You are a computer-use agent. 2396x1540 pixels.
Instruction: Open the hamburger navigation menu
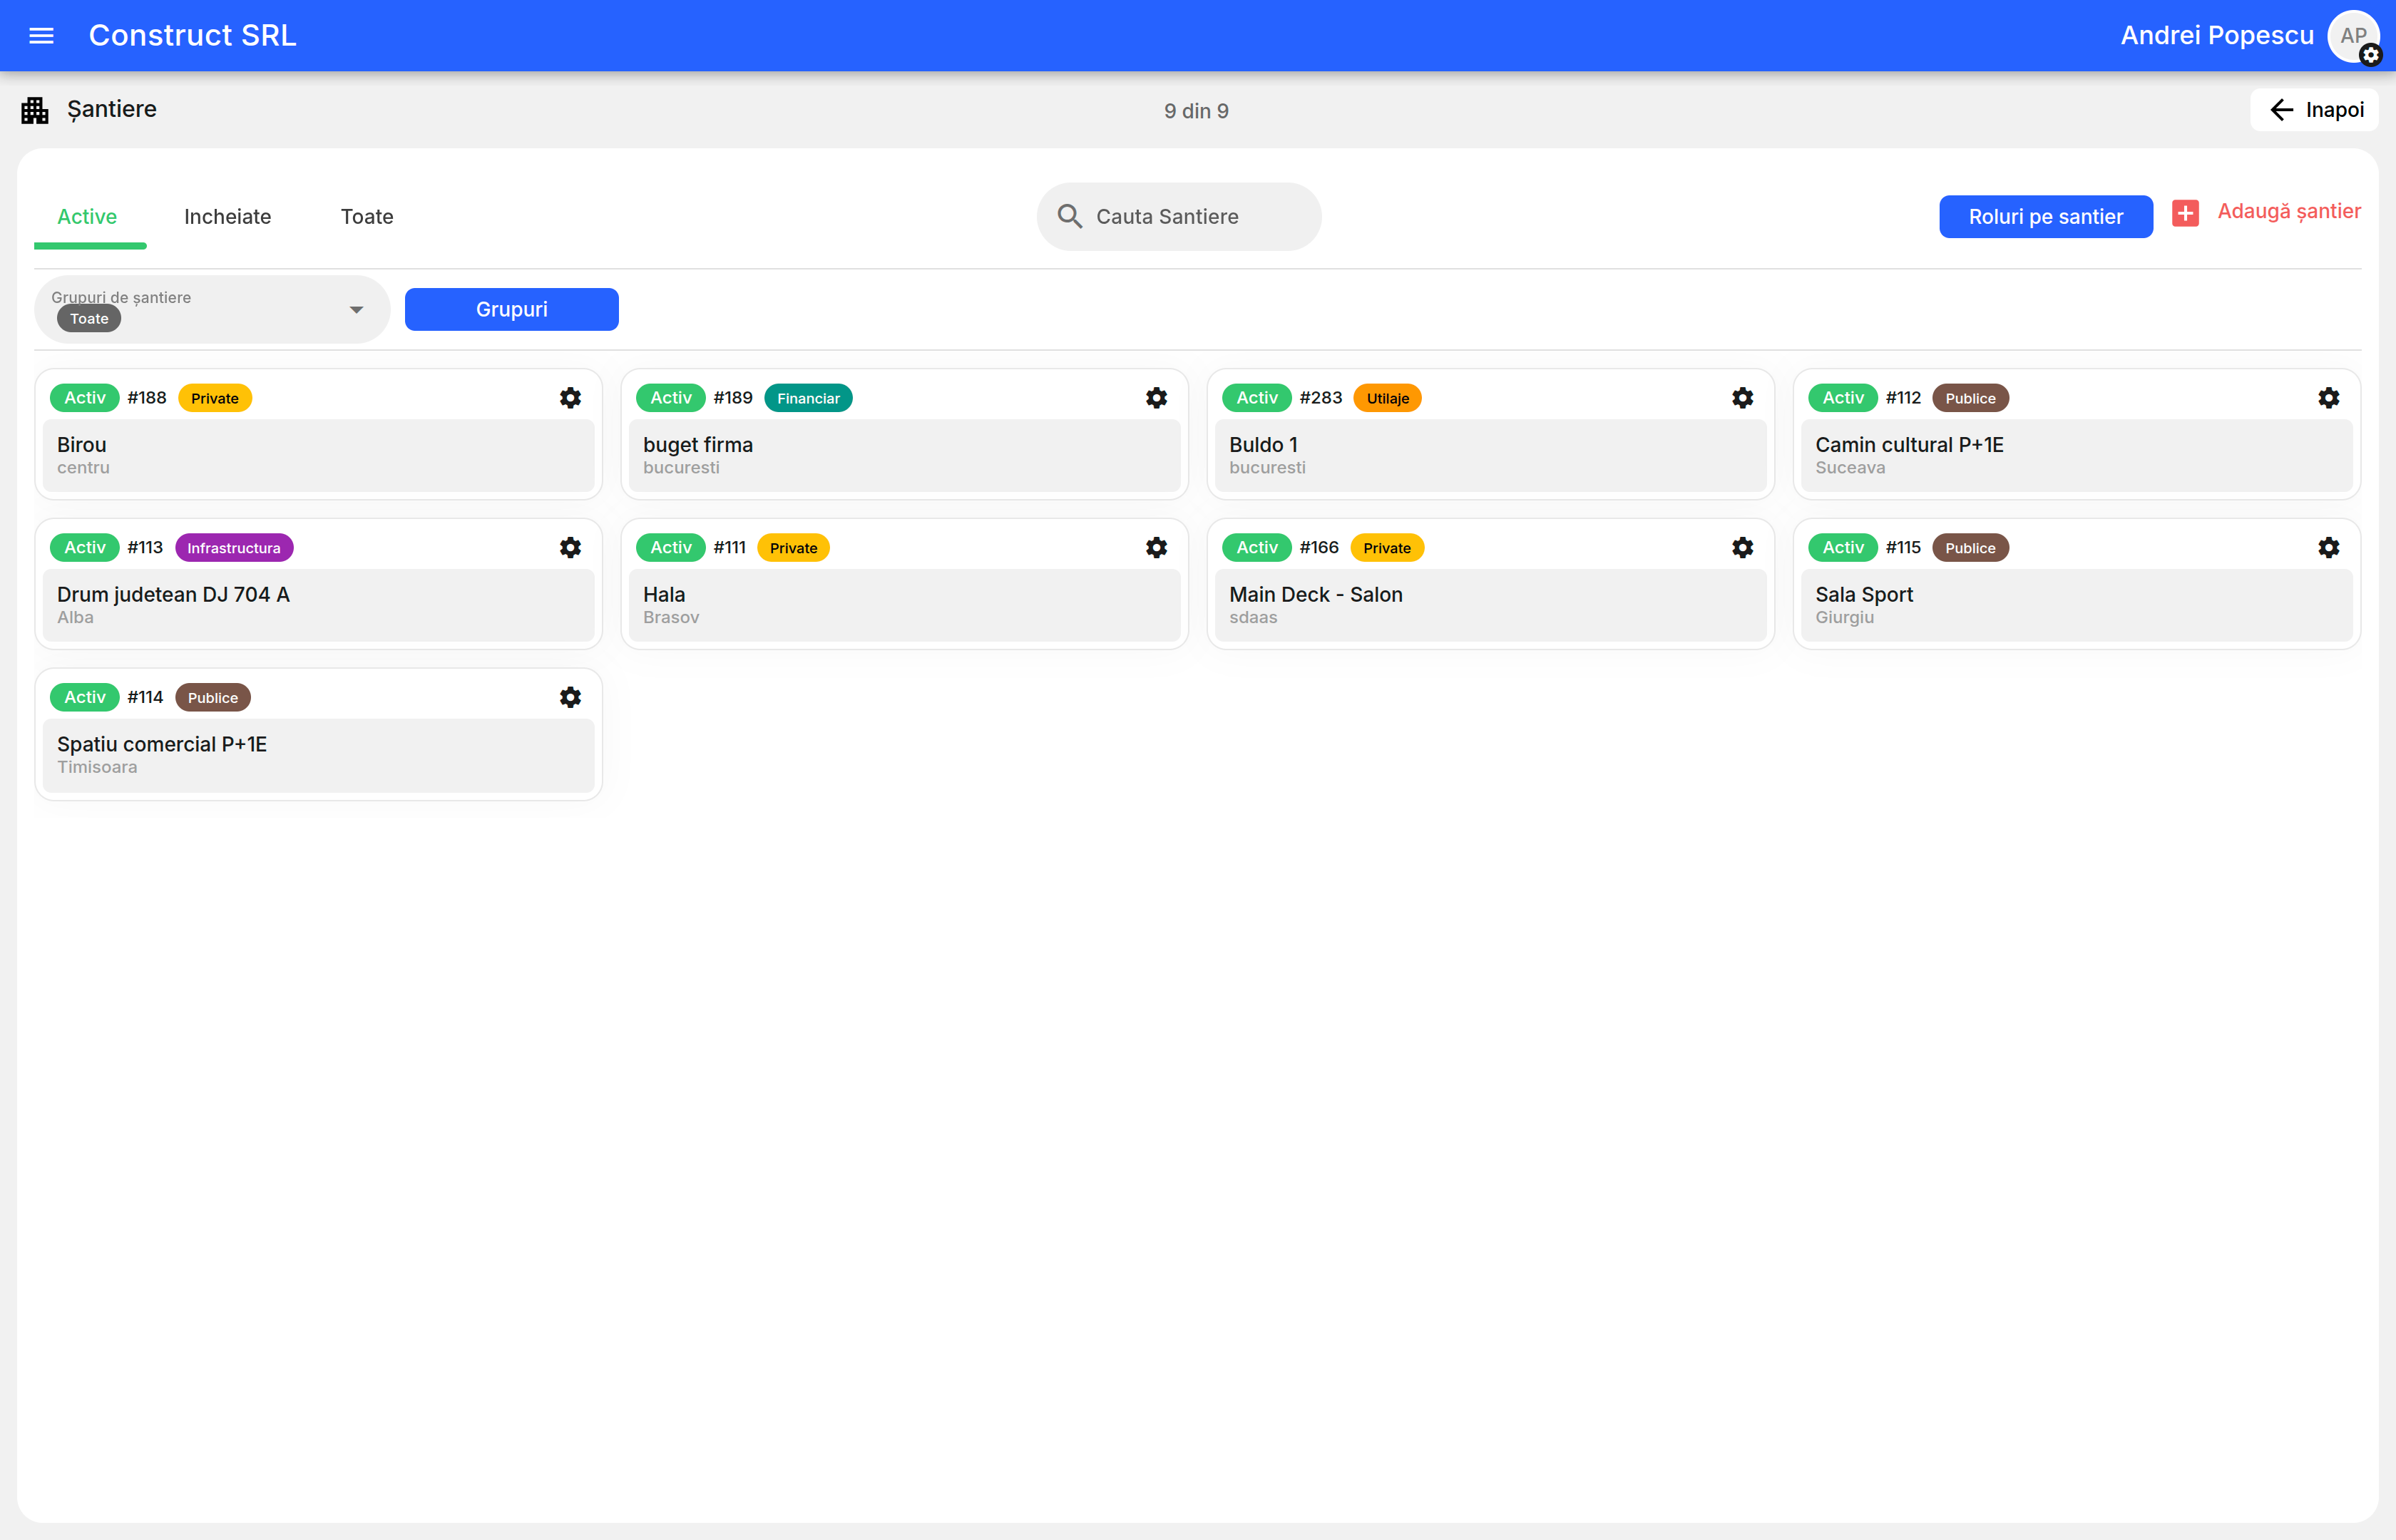pyautogui.click(x=41, y=36)
